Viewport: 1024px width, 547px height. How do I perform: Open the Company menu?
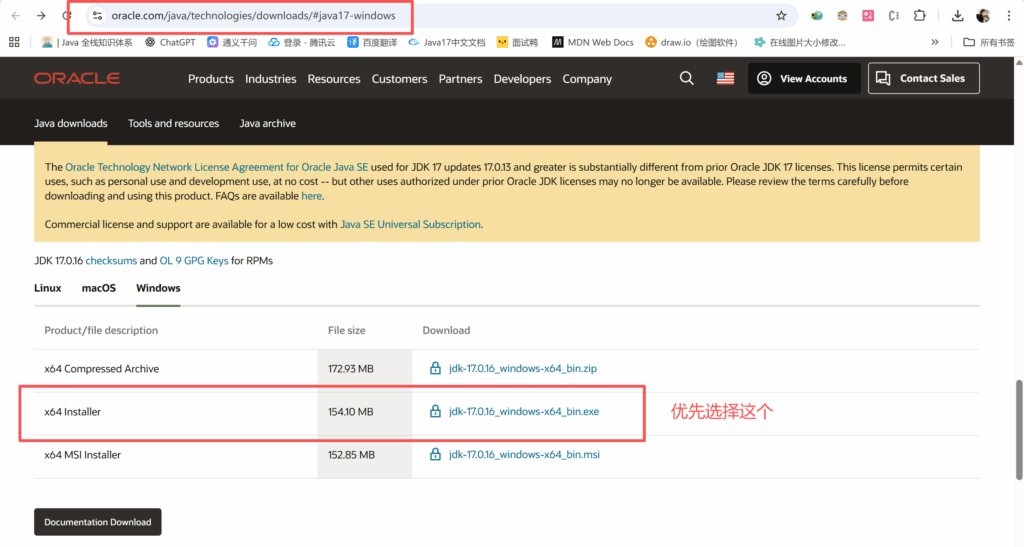(x=587, y=79)
